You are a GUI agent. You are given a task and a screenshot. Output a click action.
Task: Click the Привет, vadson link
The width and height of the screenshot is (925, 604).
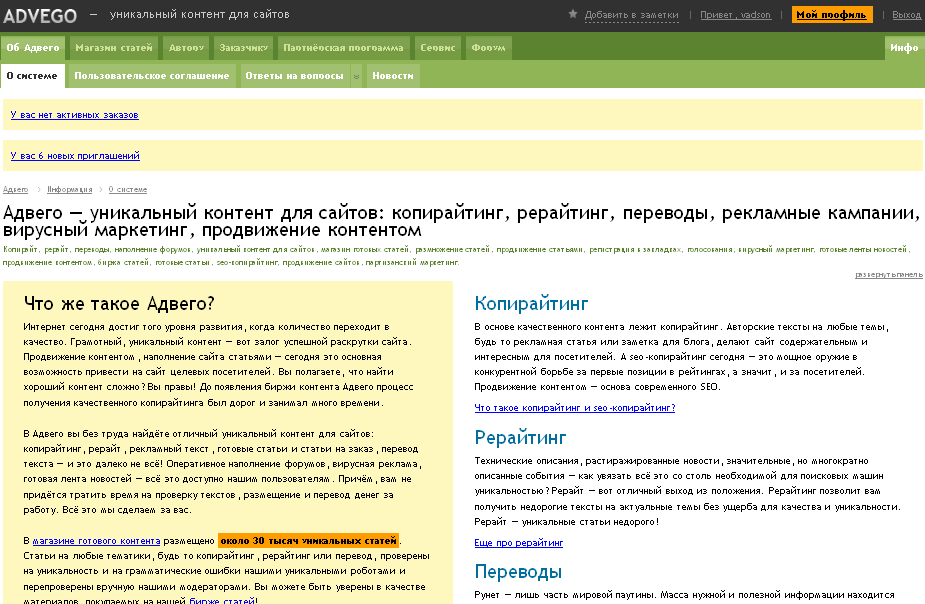[735, 15]
